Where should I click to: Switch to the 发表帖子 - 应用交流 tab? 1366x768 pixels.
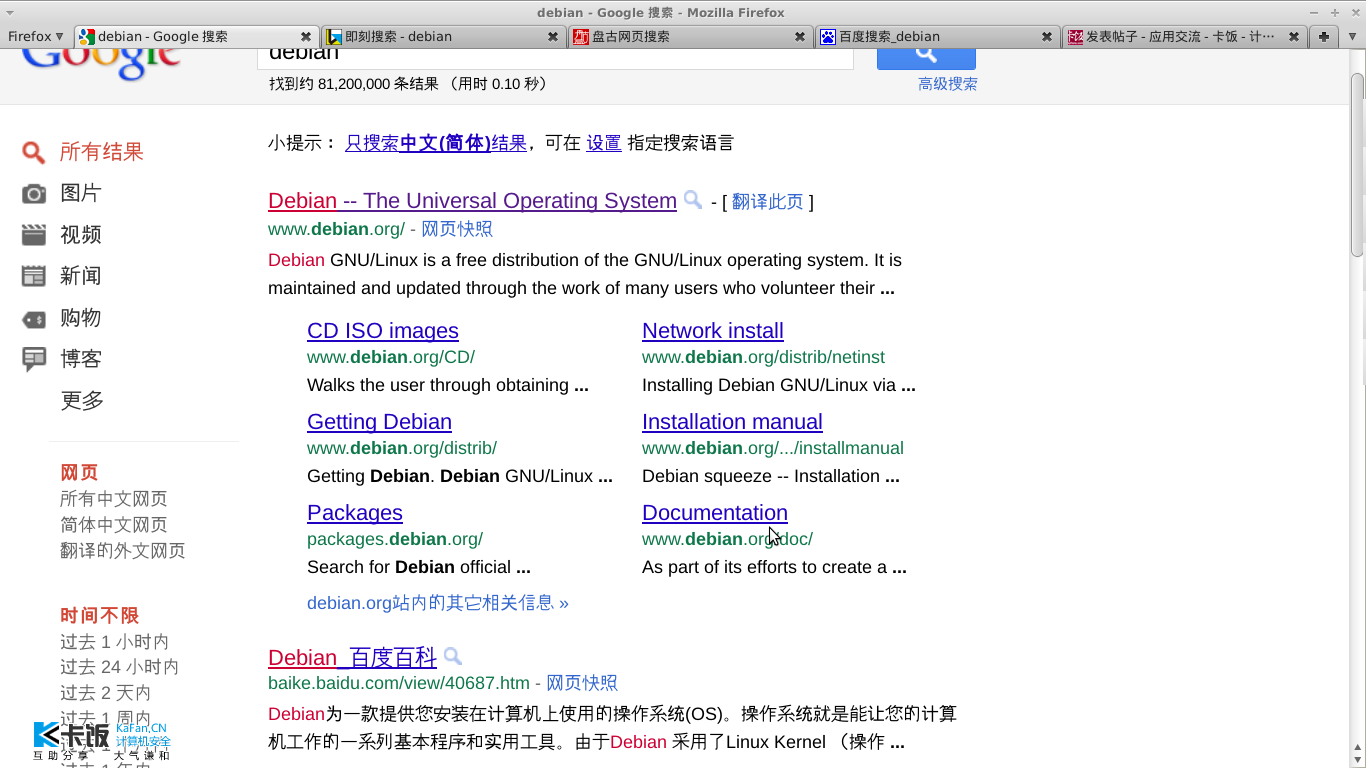coord(1185,36)
